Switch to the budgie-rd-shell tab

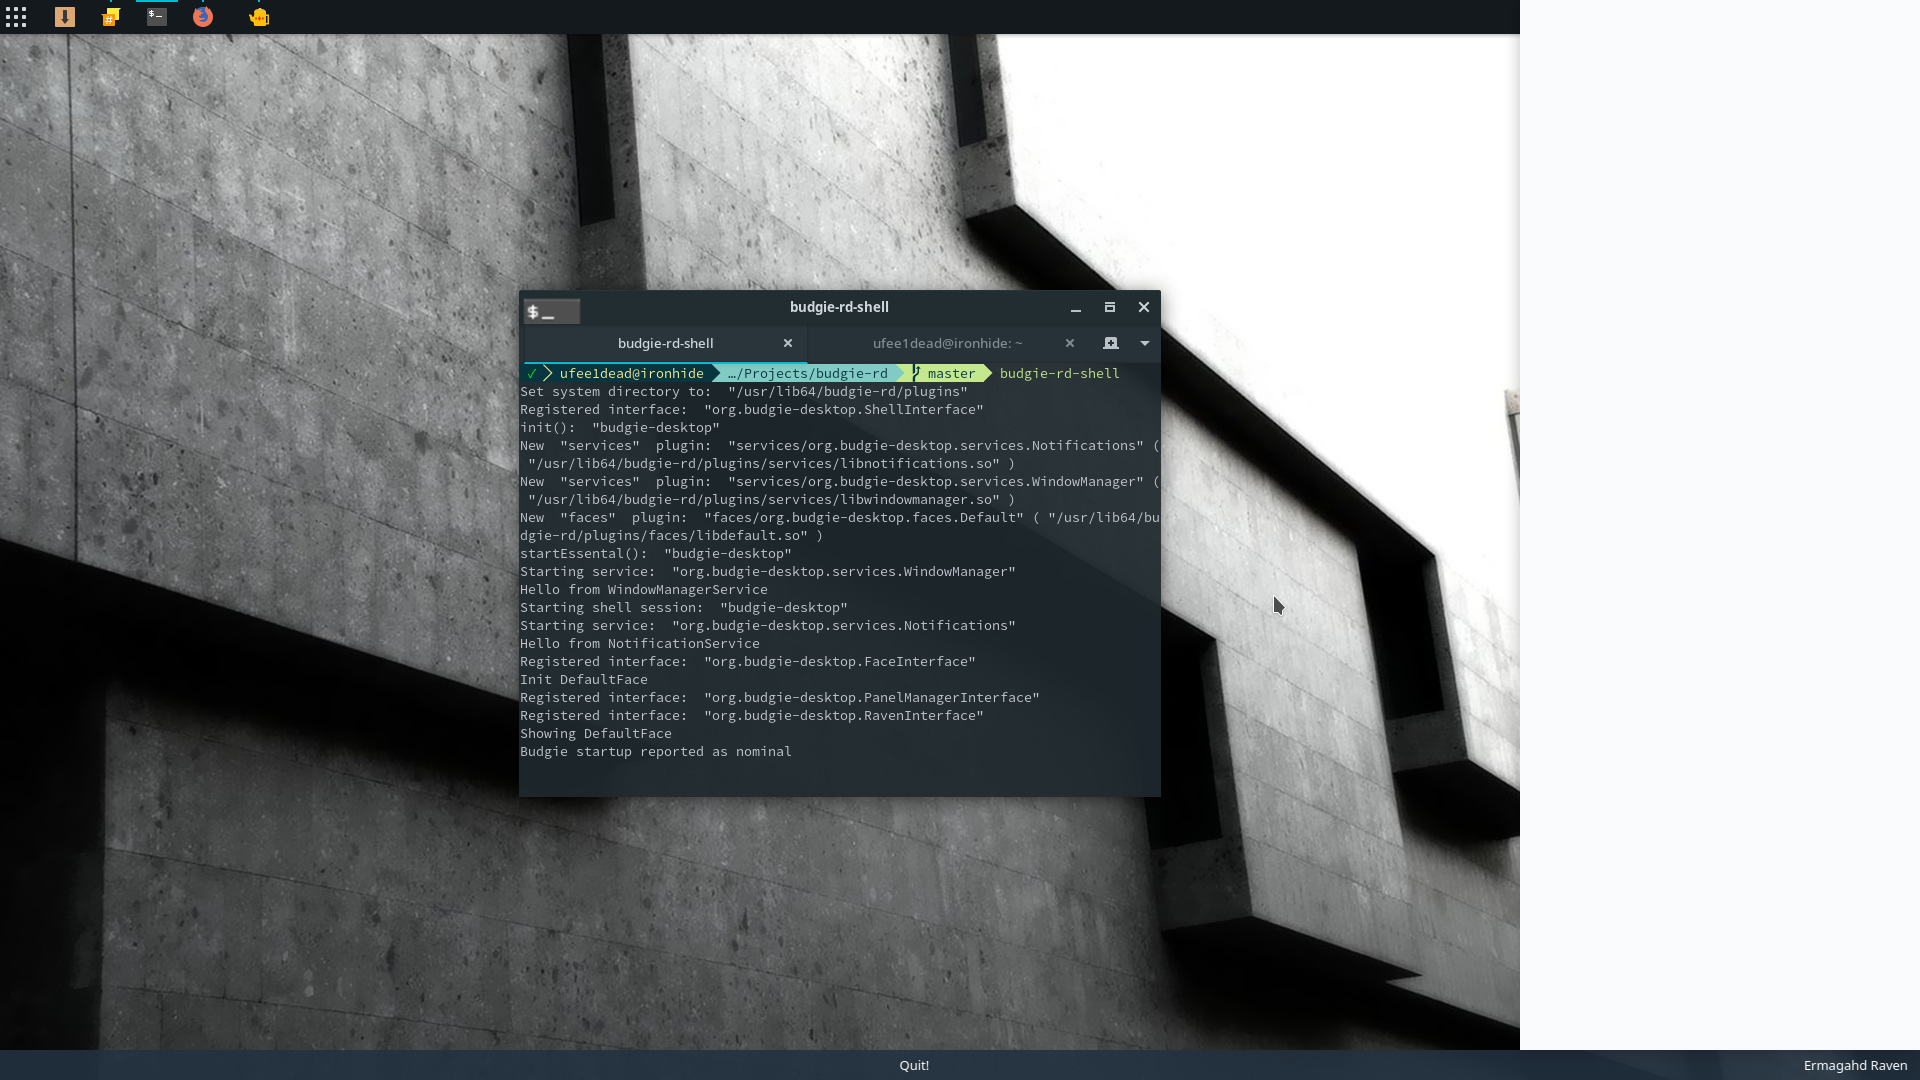665,343
